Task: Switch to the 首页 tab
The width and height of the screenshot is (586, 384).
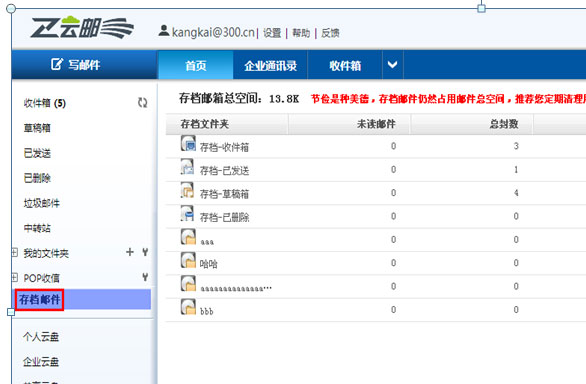Action: (196, 65)
